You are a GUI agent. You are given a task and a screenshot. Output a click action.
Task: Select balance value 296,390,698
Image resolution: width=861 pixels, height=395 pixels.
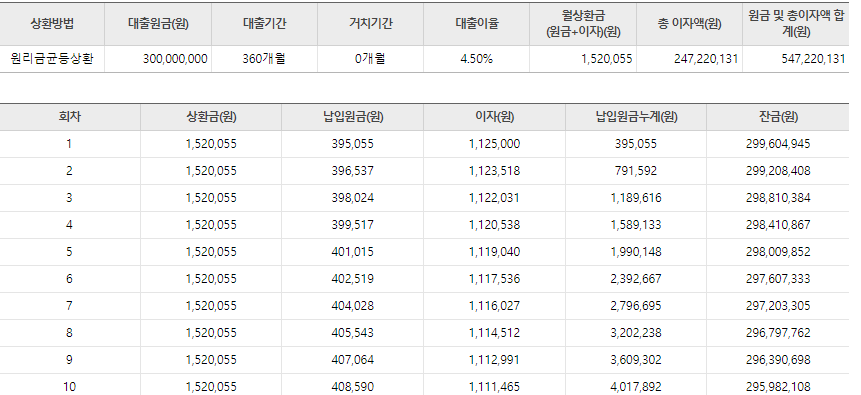point(778,359)
